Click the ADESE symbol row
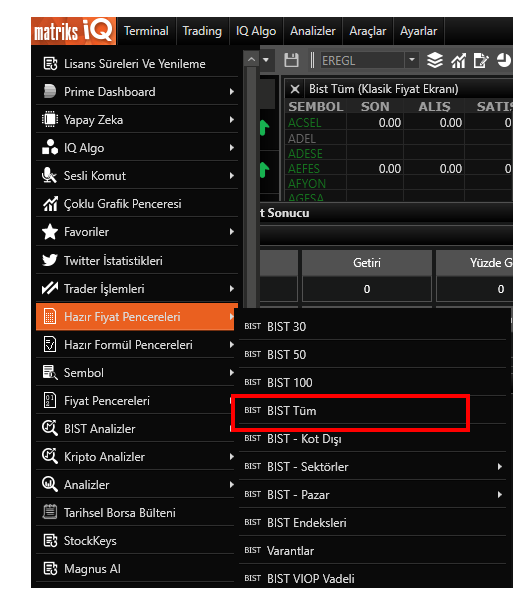528x605 pixels. (x=399, y=154)
